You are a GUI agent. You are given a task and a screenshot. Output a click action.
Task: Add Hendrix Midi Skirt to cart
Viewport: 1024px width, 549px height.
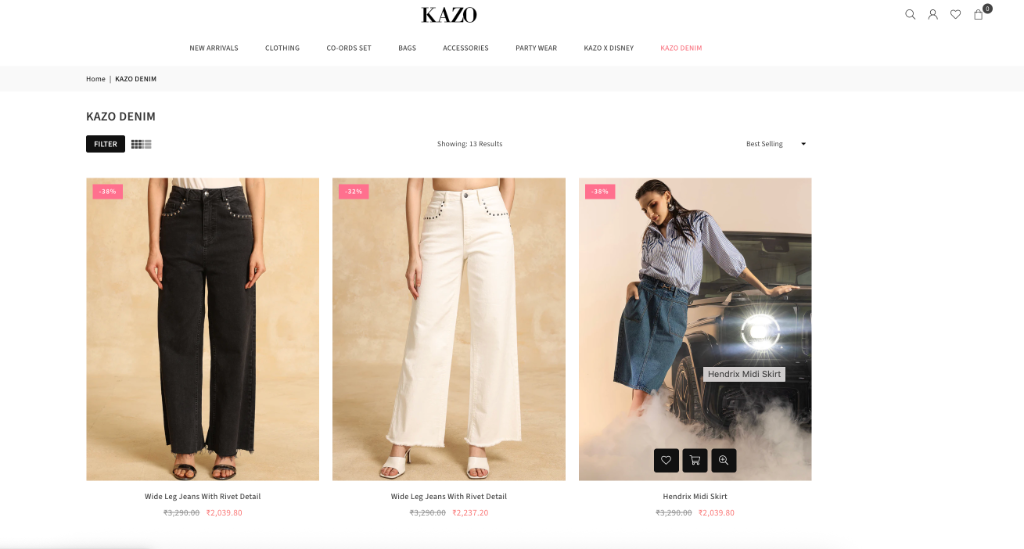tap(695, 460)
